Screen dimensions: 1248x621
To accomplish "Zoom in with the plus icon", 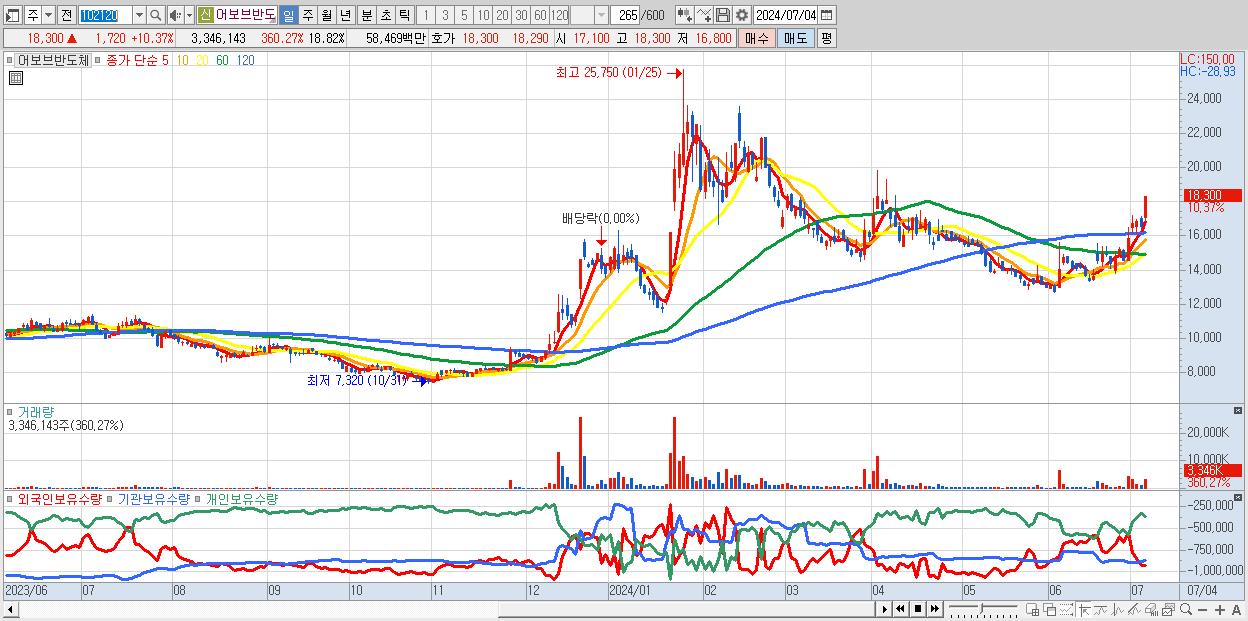I will pyautogui.click(x=1220, y=610).
